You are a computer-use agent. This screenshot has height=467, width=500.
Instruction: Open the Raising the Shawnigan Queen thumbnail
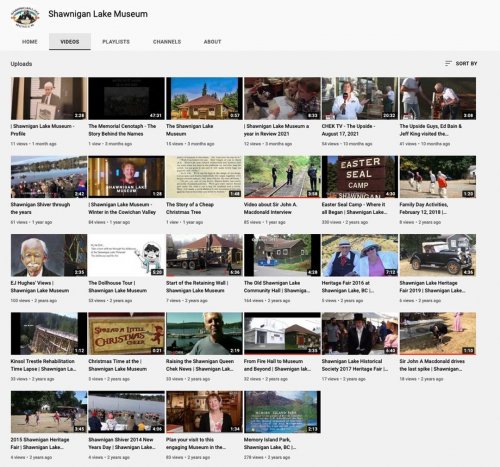(x=204, y=333)
